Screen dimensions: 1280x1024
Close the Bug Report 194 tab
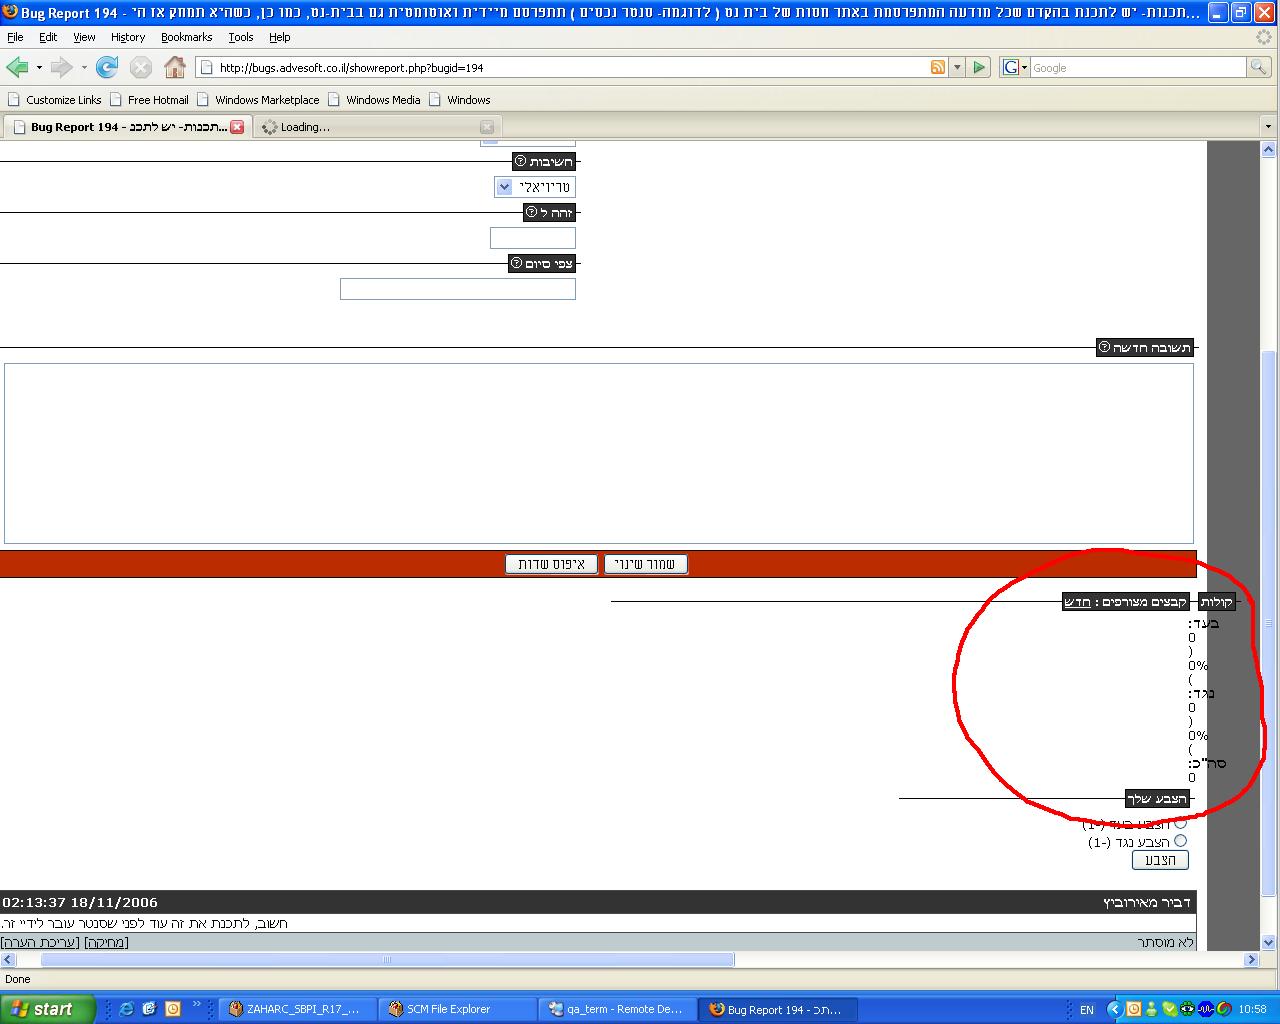(x=237, y=127)
